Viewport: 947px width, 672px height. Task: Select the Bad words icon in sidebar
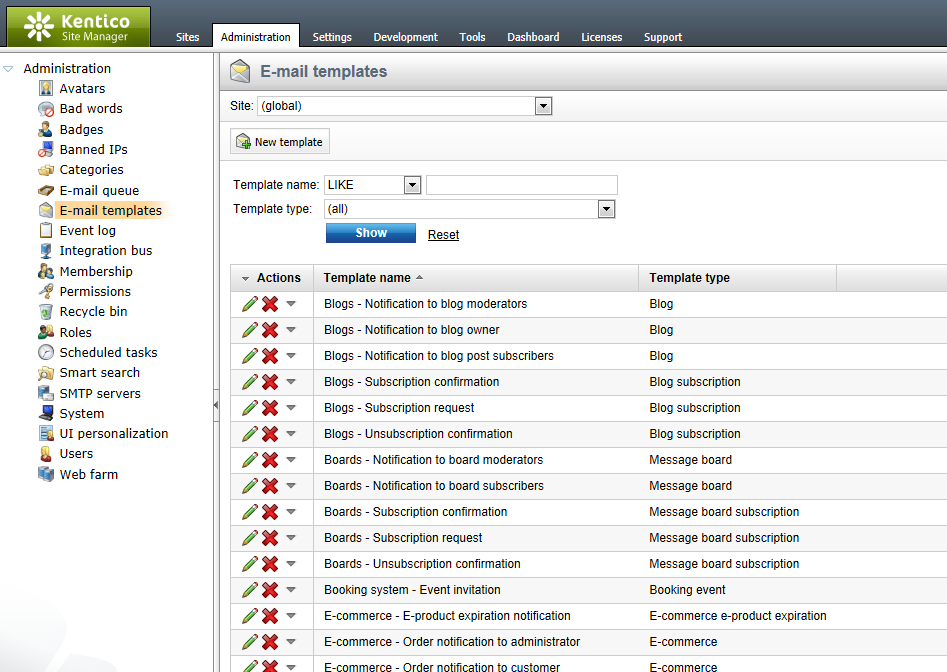click(x=46, y=109)
